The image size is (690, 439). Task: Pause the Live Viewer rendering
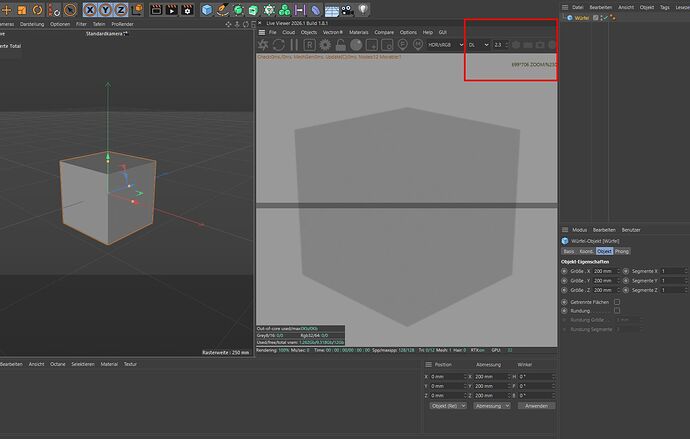tap(294, 45)
